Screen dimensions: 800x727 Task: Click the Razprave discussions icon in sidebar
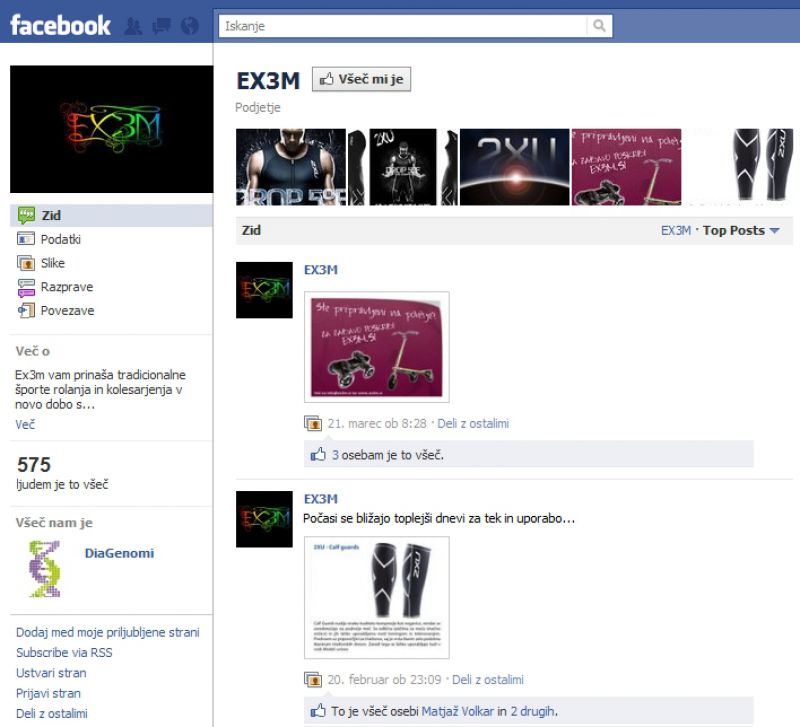pos(26,287)
